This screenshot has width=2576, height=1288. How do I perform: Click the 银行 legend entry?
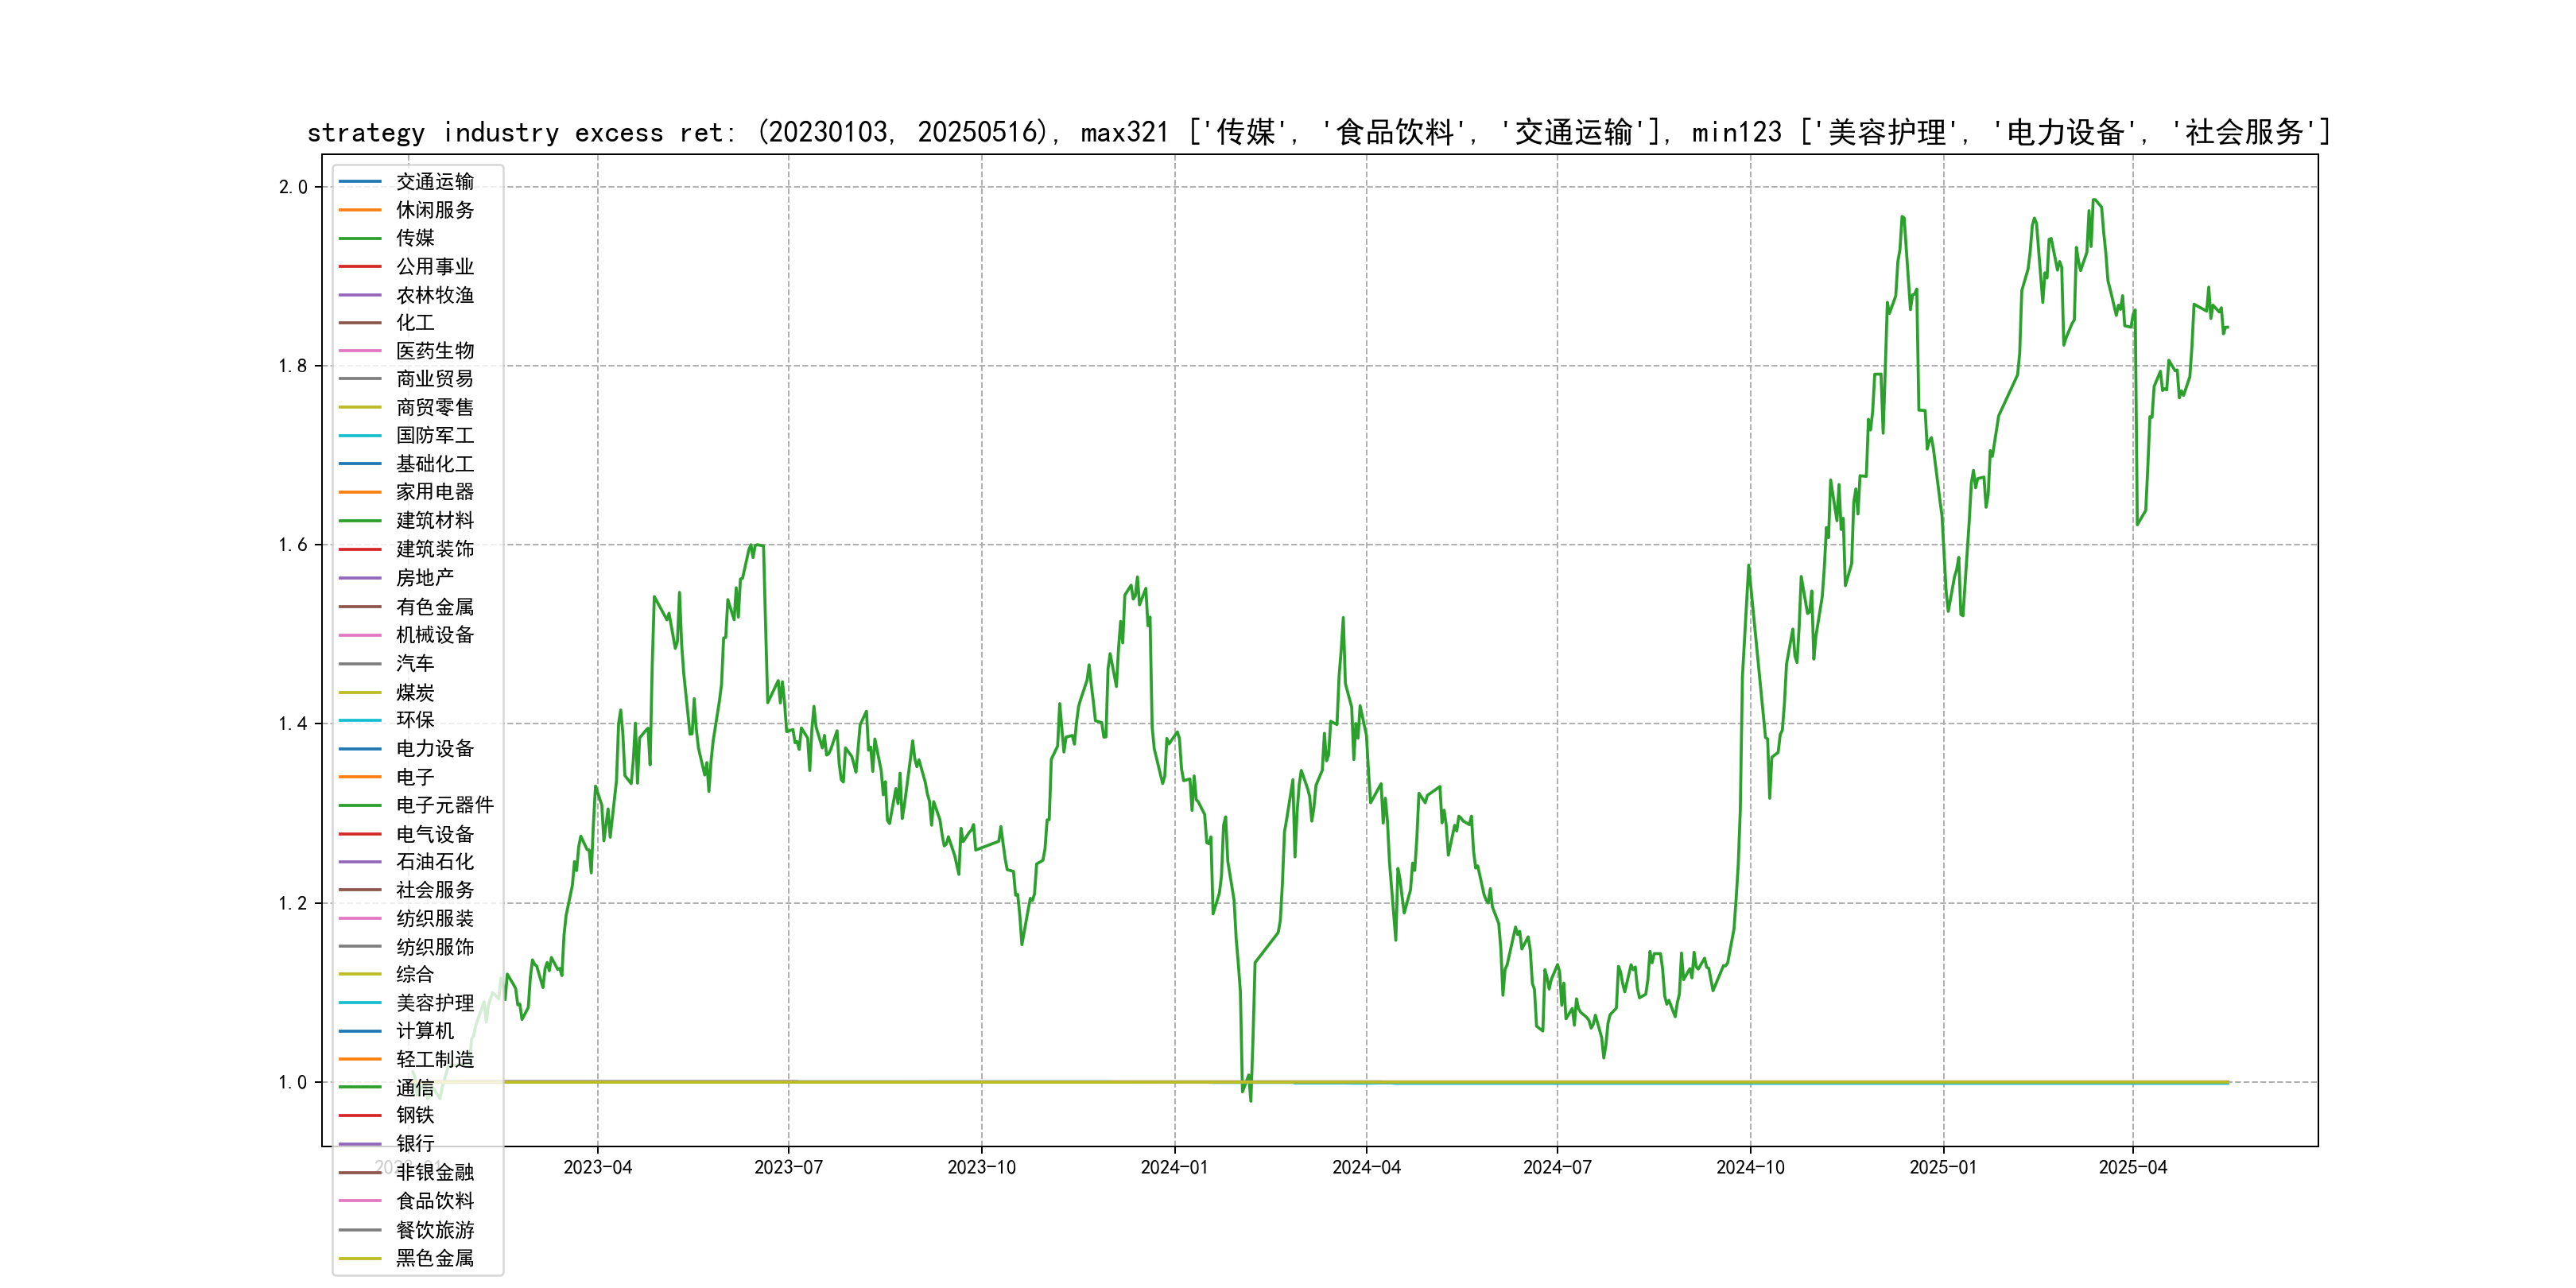point(415,1144)
